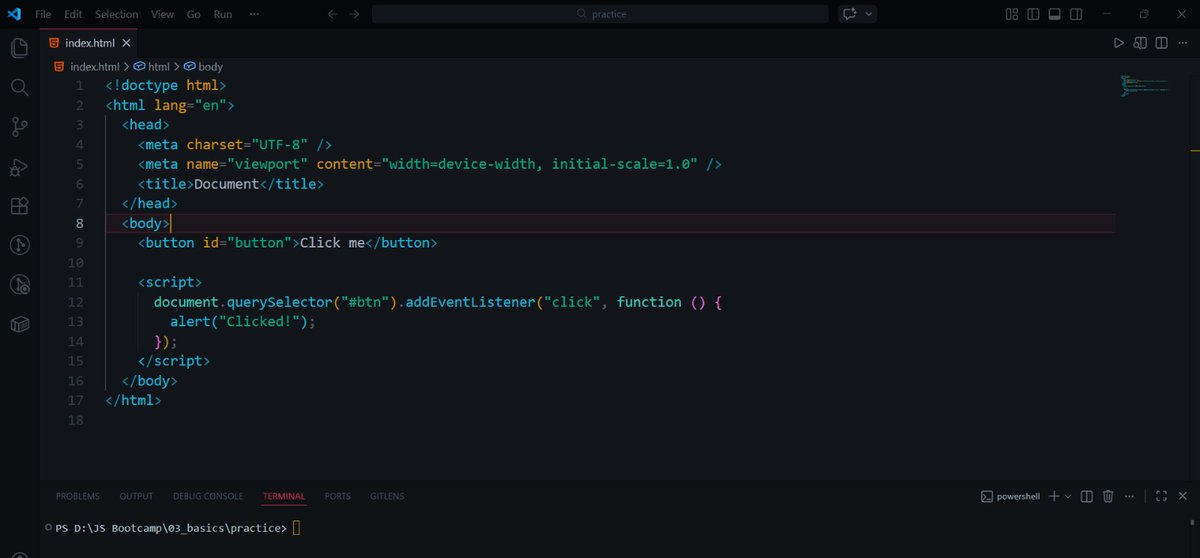The width and height of the screenshot is (1200, 558).
Task: Click line number 9 in the gutter
Action: (x=80, y=243)
